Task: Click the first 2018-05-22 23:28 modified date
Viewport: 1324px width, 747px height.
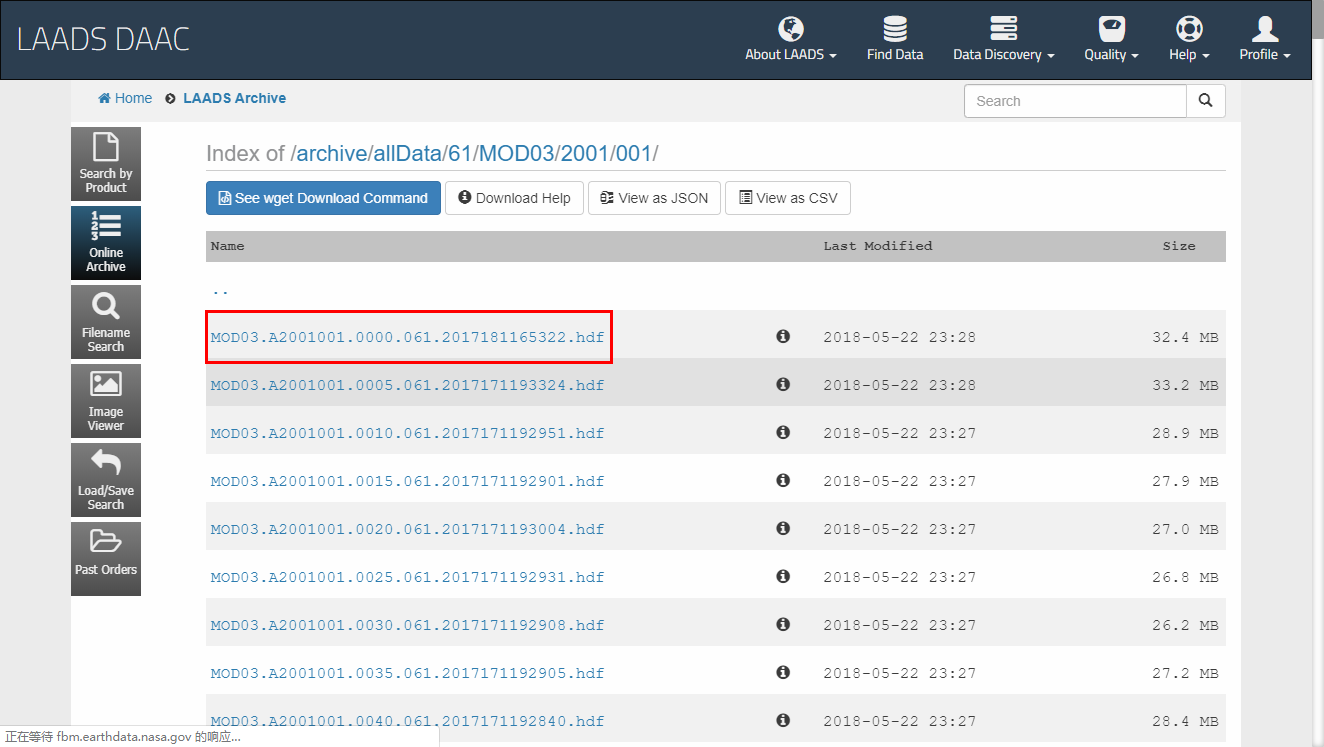Action: click(899, 337)
